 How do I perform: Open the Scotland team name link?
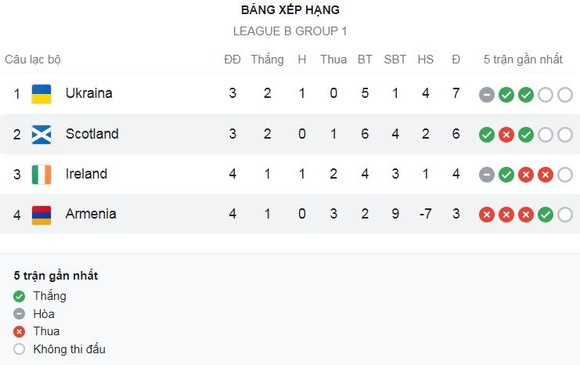point(92,134)
